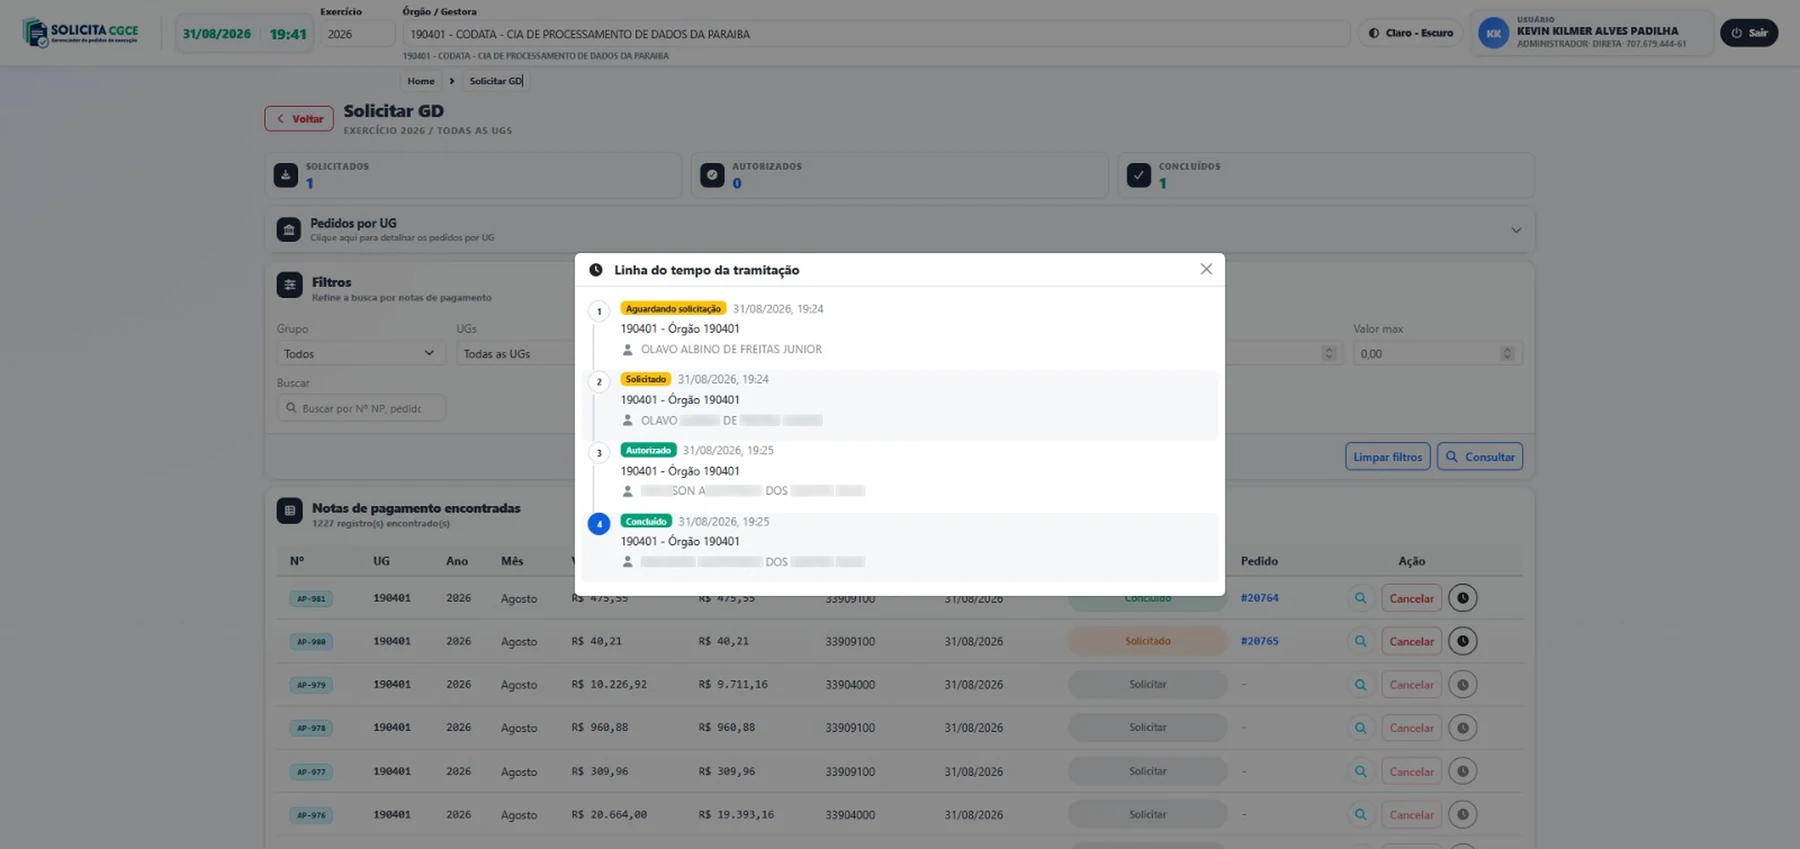Screen dimensions: 1800x849
Task: Click the Solicita CGCE logo
Action: tap(80, 33)
